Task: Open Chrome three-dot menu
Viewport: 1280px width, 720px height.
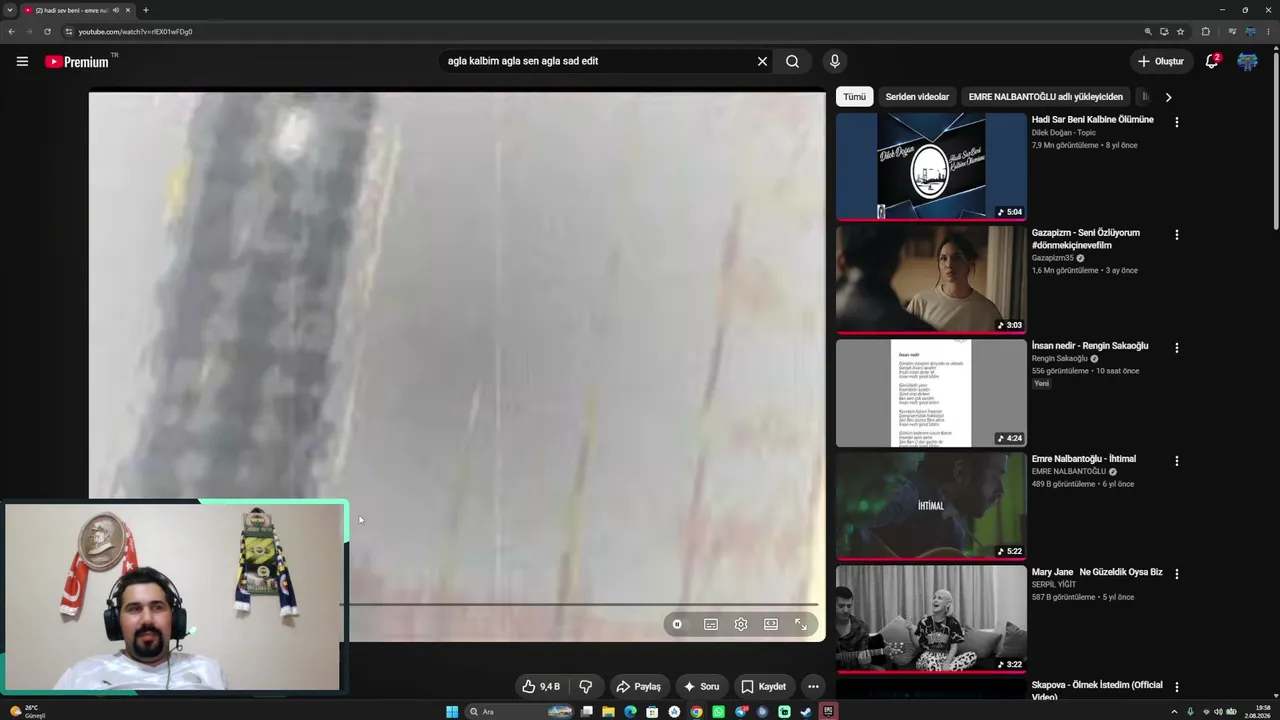Action: (x=1269, y=32)
